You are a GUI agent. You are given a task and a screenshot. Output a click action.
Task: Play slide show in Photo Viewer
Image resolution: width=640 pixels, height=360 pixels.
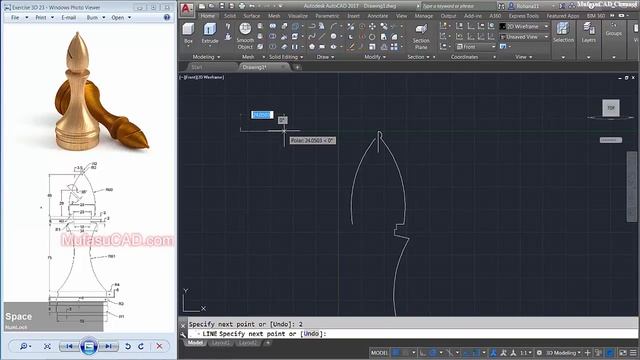coord(89,346)
